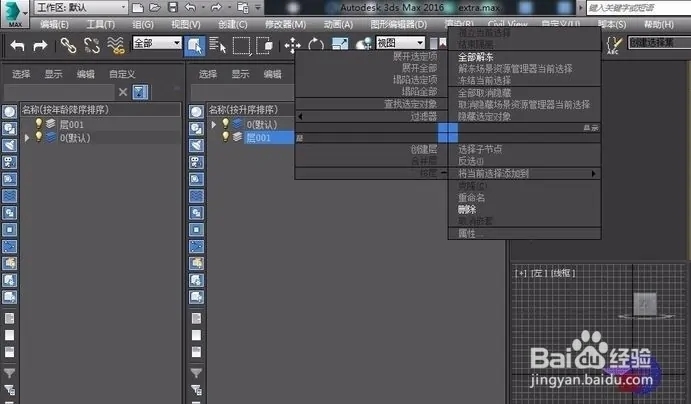Toggle Display Lights icon in right explorer
The width and height of the screenshot is (691, 404).
tap(197, 145)
